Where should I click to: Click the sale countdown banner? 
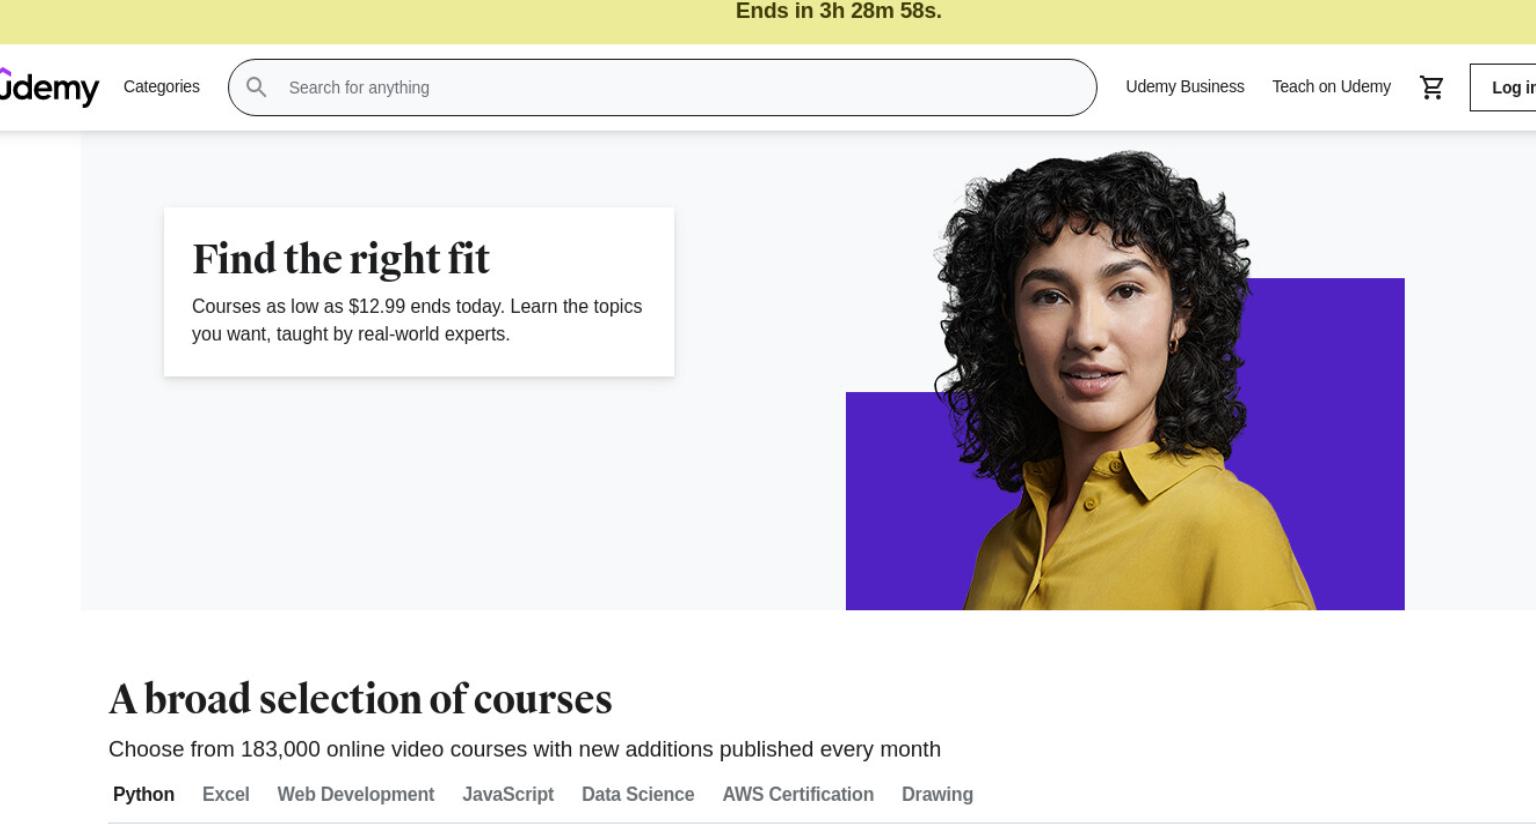click(x=768, y=21)
